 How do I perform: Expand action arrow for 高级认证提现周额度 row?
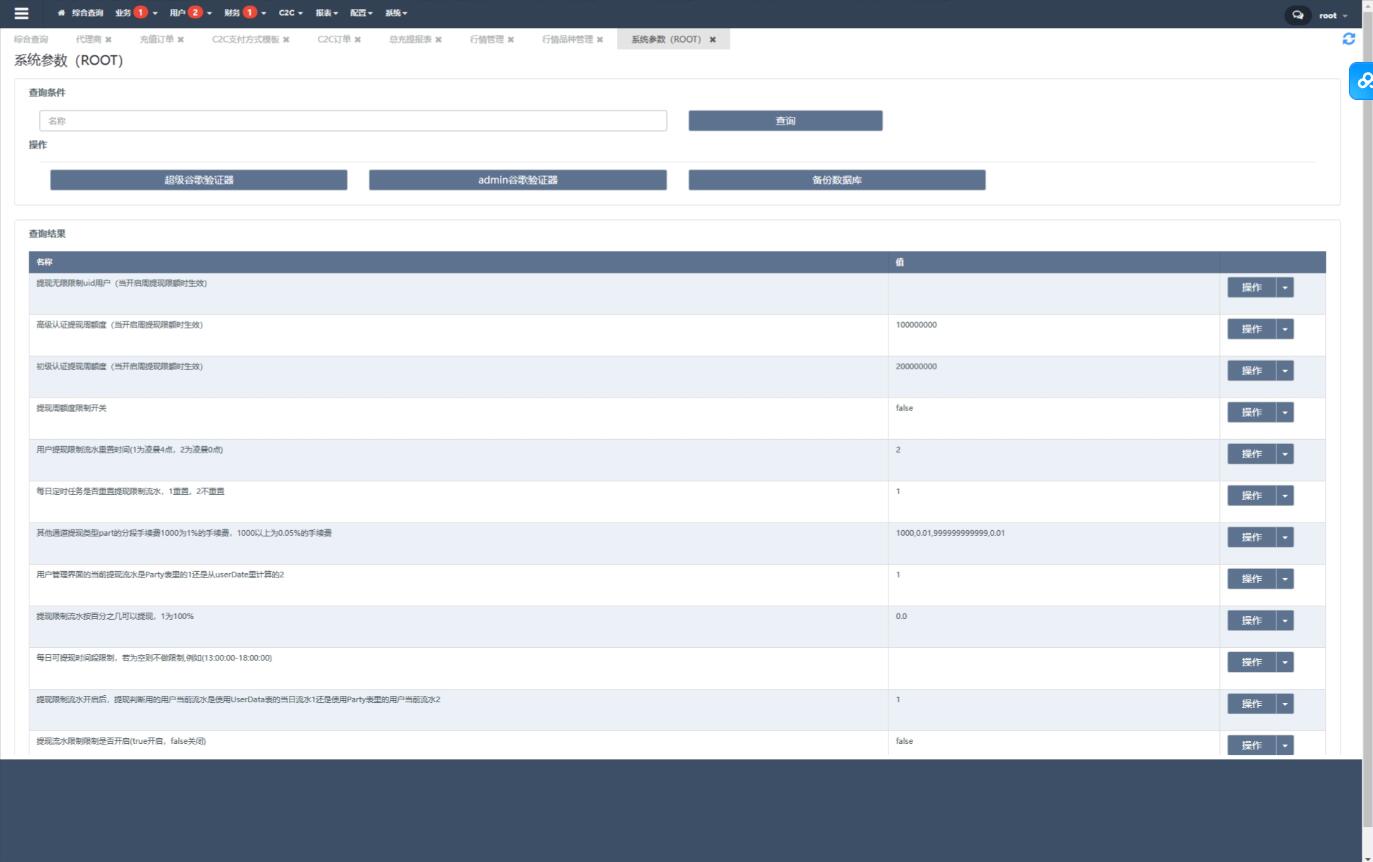click(1285, 329)
